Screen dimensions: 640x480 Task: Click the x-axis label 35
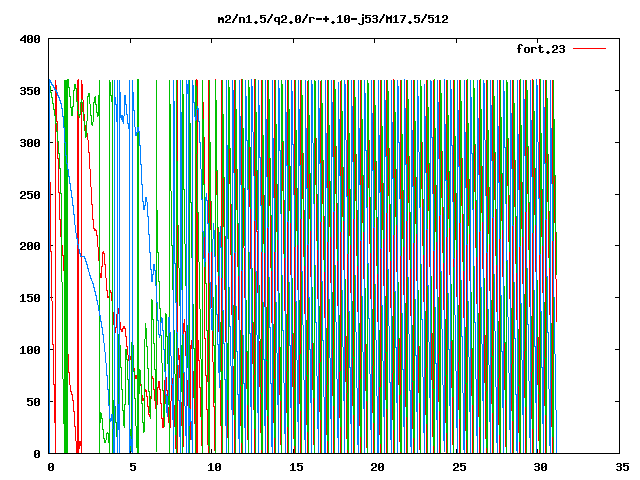click(622, 467)
